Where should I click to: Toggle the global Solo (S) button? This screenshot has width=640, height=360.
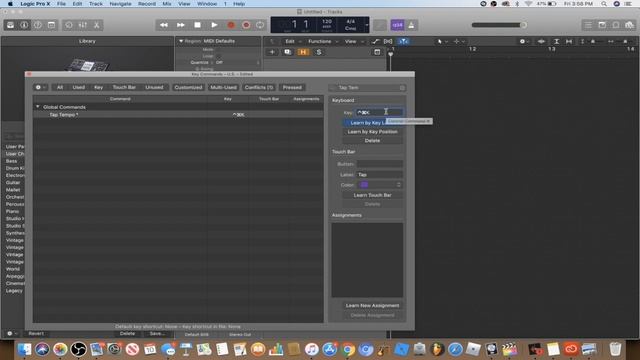click(319, 52)
